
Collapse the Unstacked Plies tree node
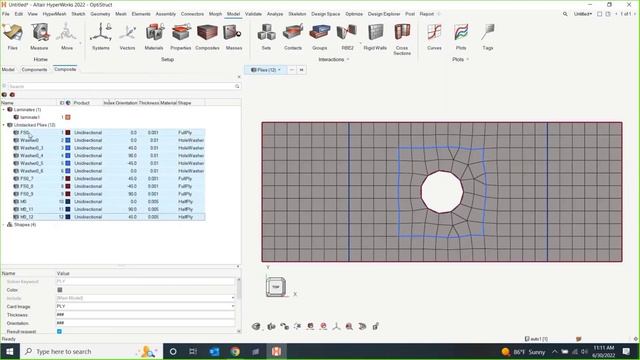[x=4, y=125]
